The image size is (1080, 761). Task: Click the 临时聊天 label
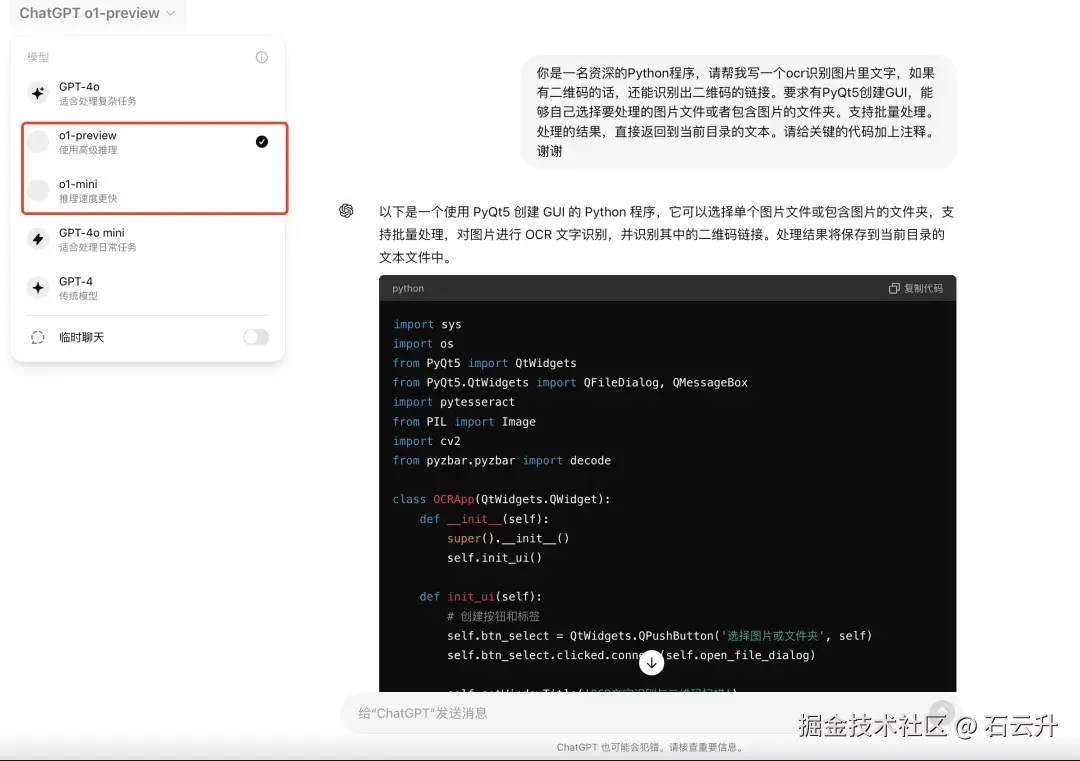click(x=81, y=337)
